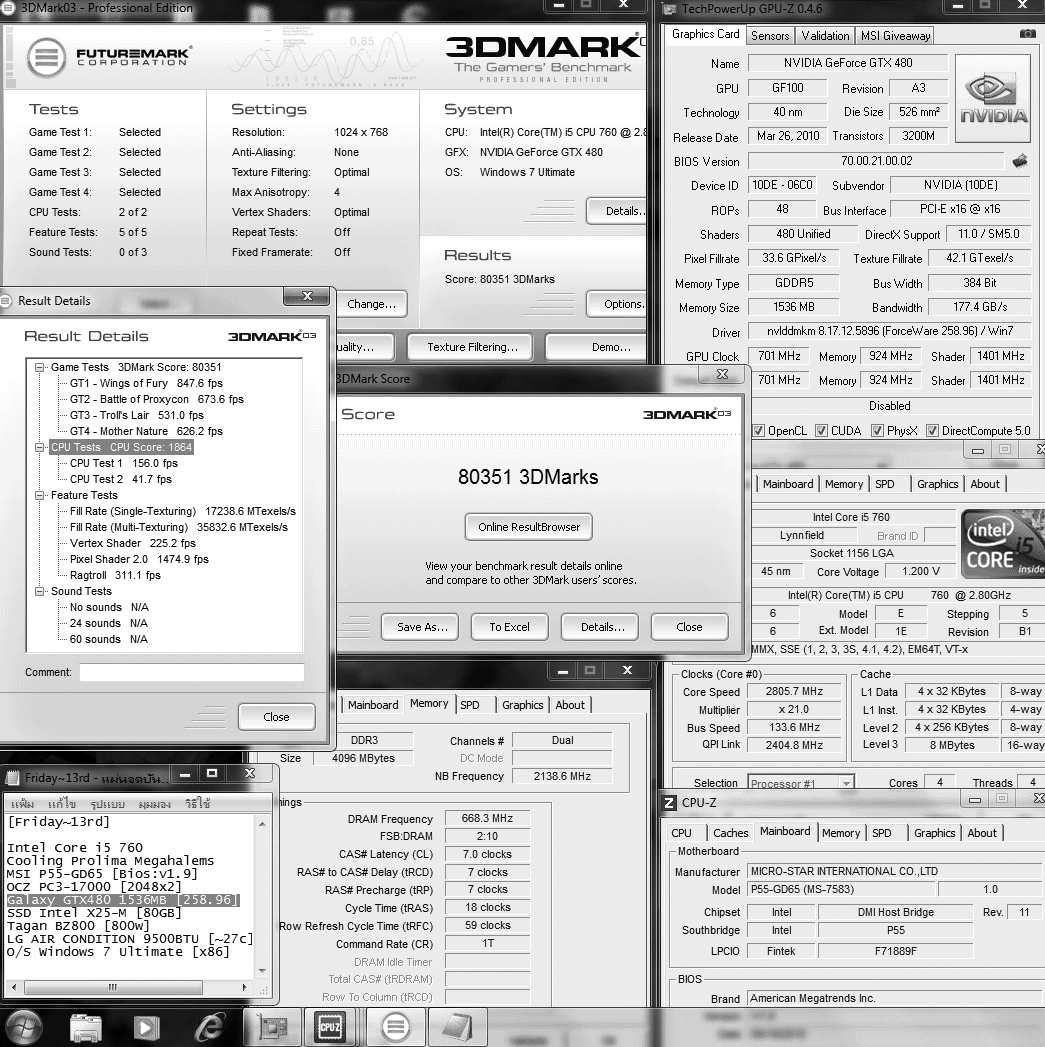Toggle the PhysX checkbox in GPU-Z

point(877,431)
